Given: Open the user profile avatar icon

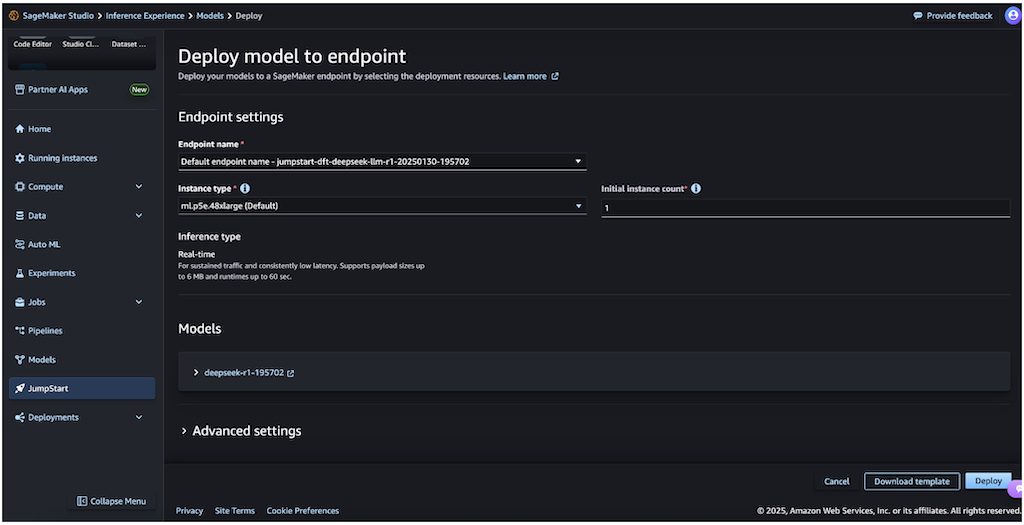Looking at the screenshot, I should click(x=1012, y=15).
